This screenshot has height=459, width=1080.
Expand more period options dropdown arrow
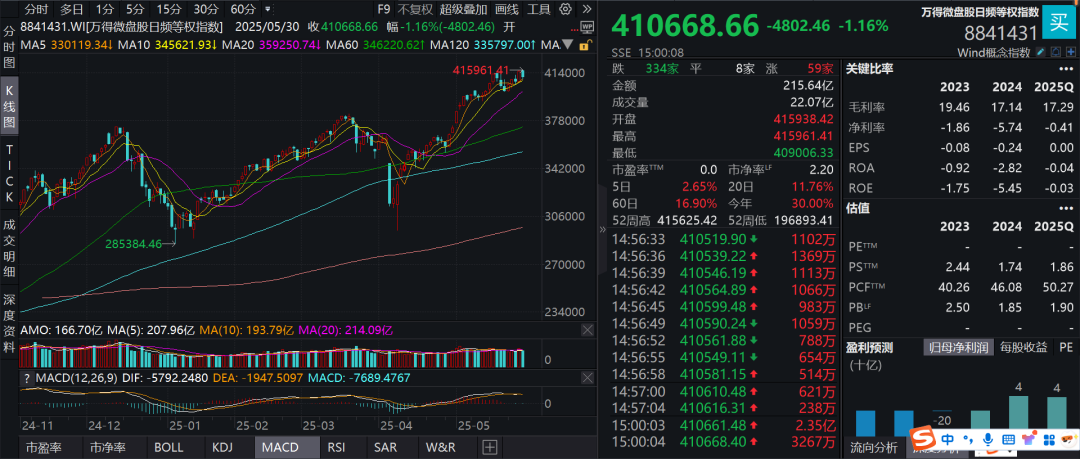click(x=267, y=10)
